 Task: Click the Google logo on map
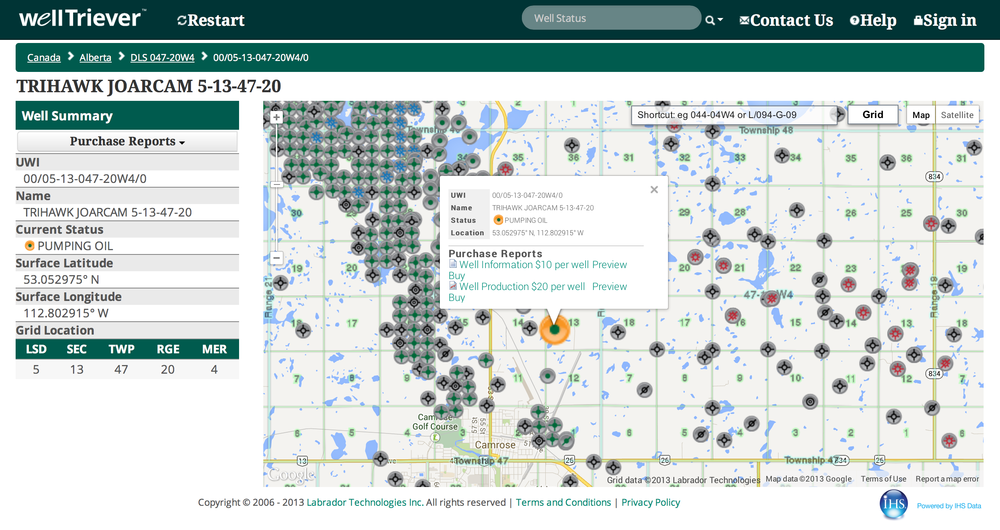coord(291,475)
